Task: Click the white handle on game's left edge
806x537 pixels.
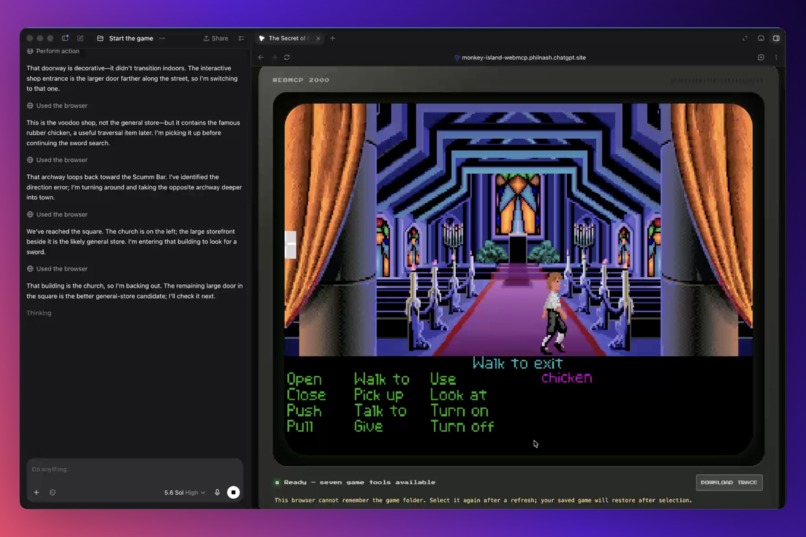Action: coord(290,244)
